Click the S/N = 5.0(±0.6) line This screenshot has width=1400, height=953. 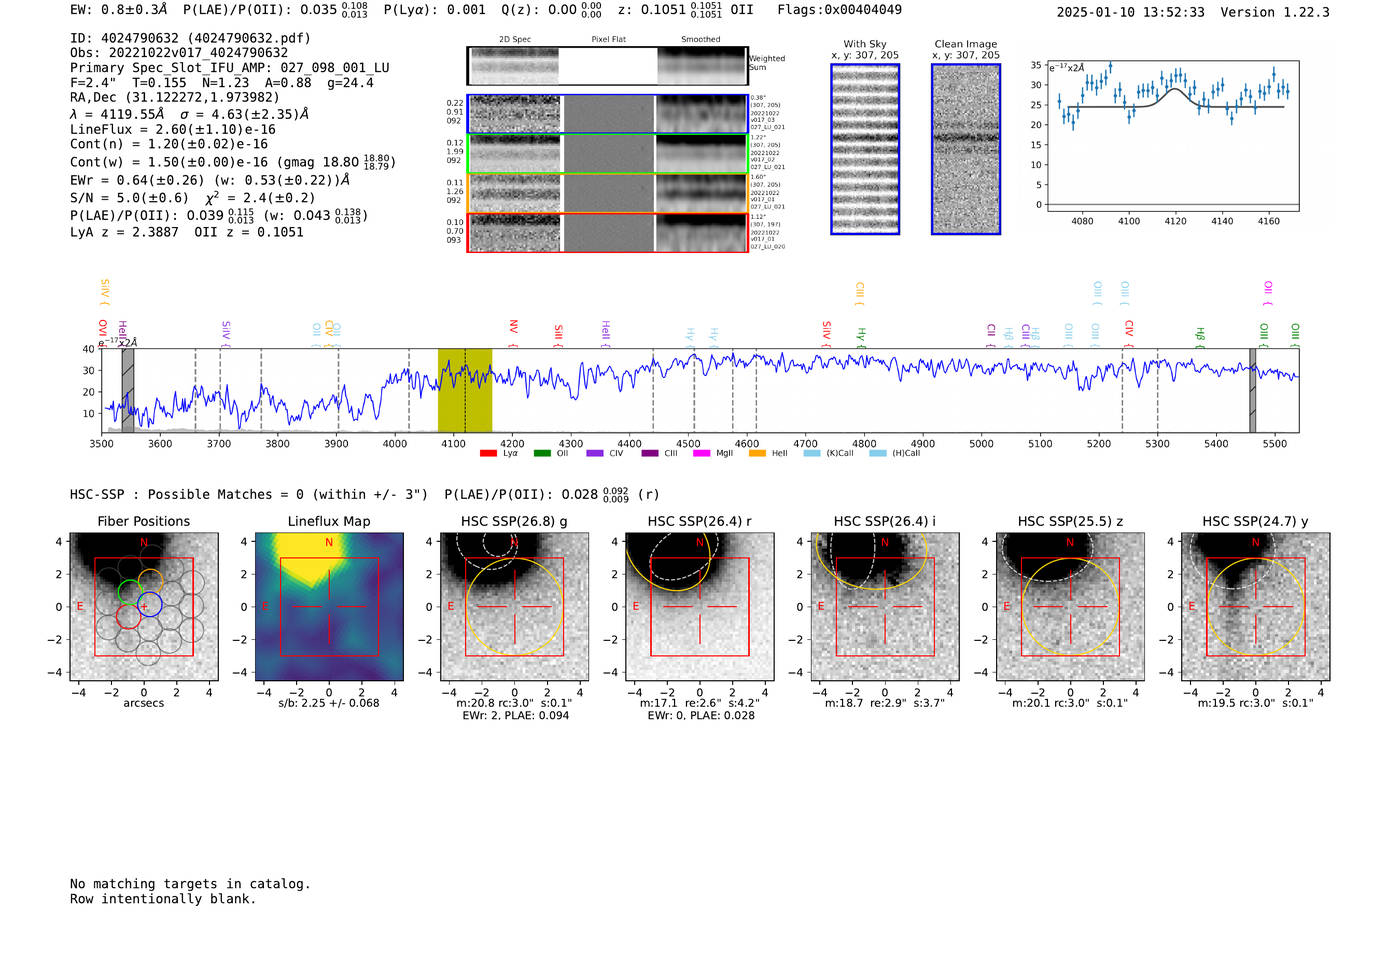pos(129,198)
